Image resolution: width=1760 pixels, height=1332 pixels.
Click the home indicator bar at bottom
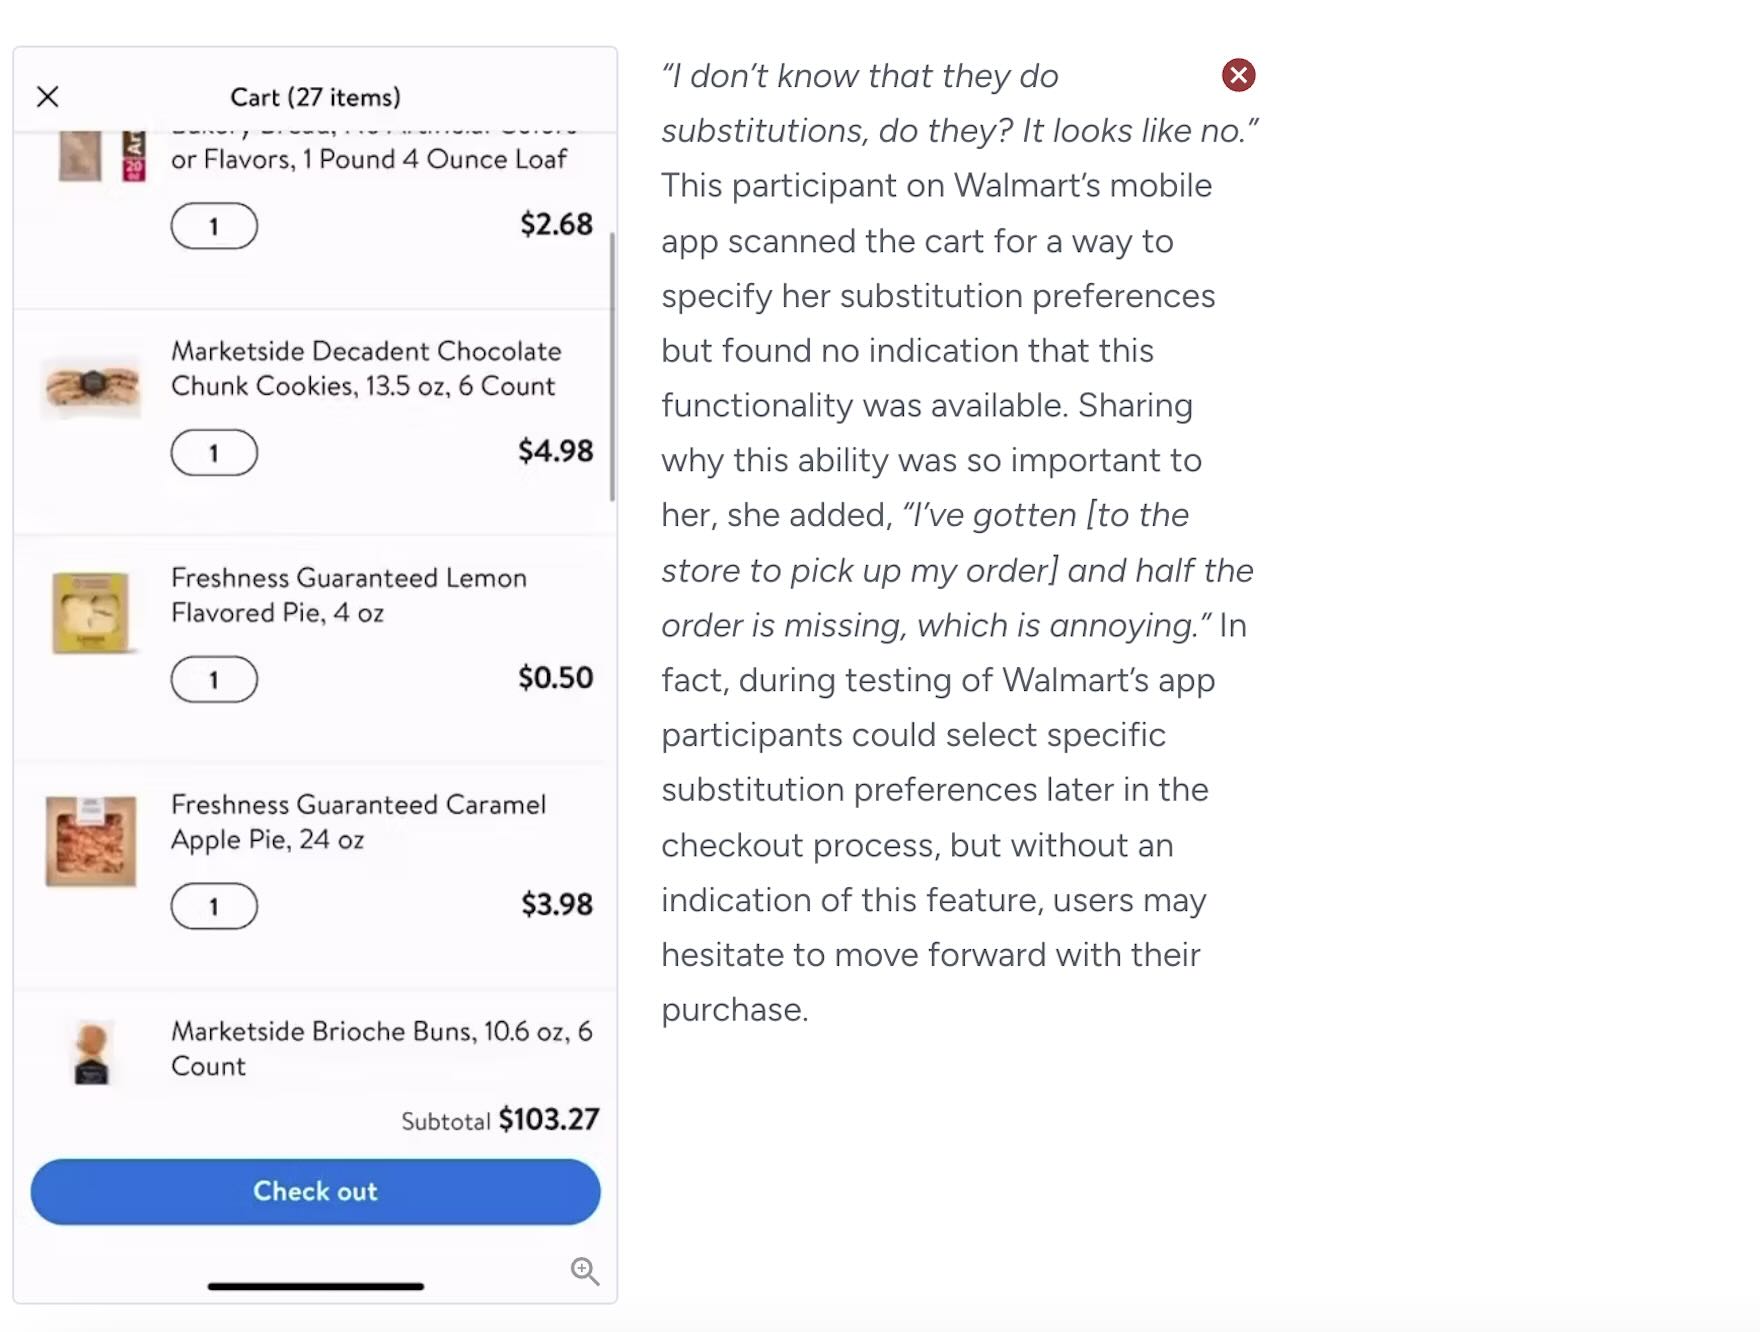pos(315,1286)
